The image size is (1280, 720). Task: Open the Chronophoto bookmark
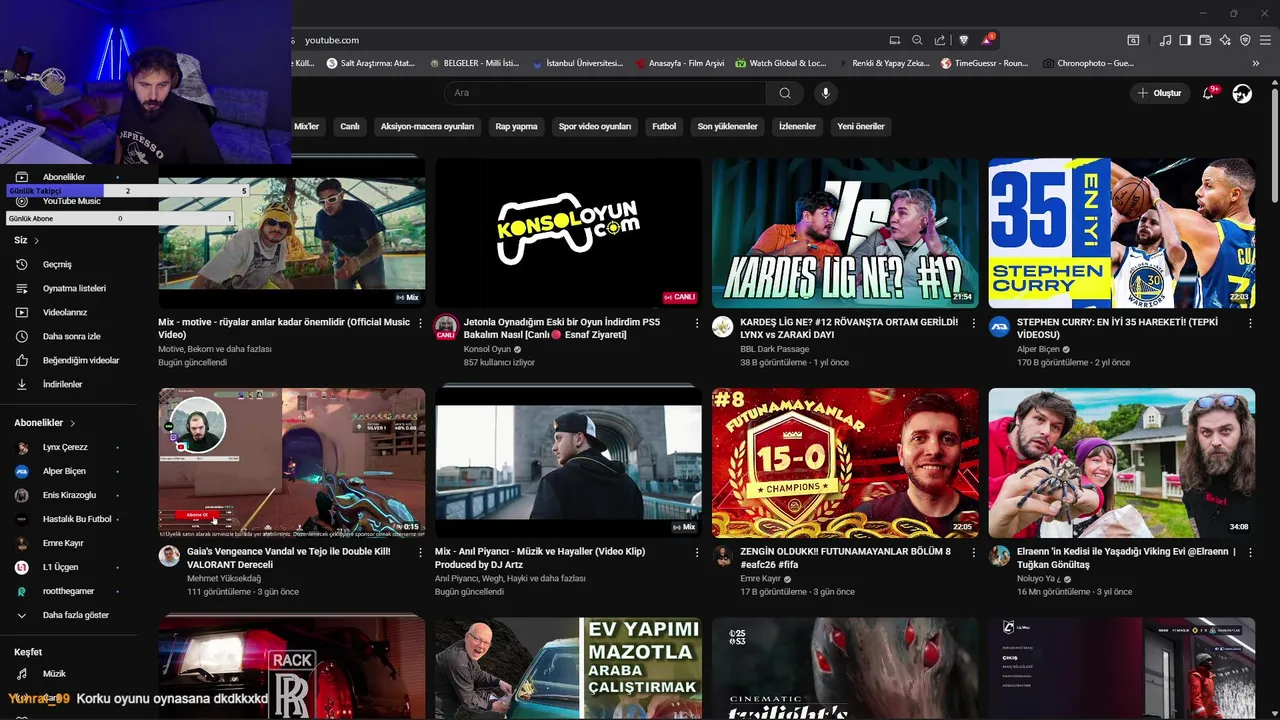(1088, 63)
